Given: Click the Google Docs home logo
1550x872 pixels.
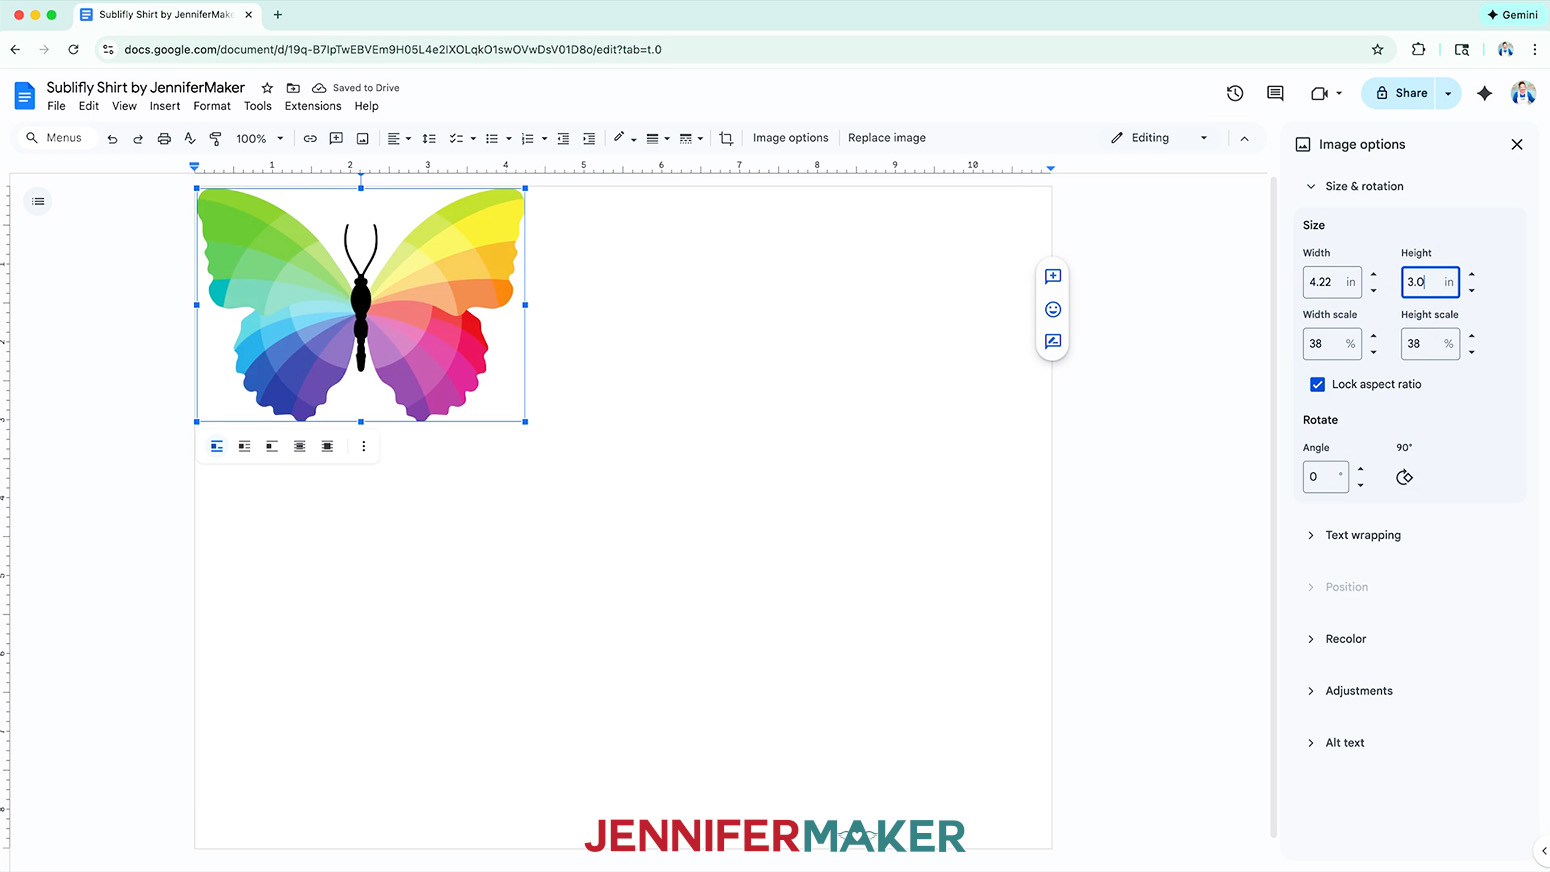Looking at the screenshot, I should click(24, 96).
